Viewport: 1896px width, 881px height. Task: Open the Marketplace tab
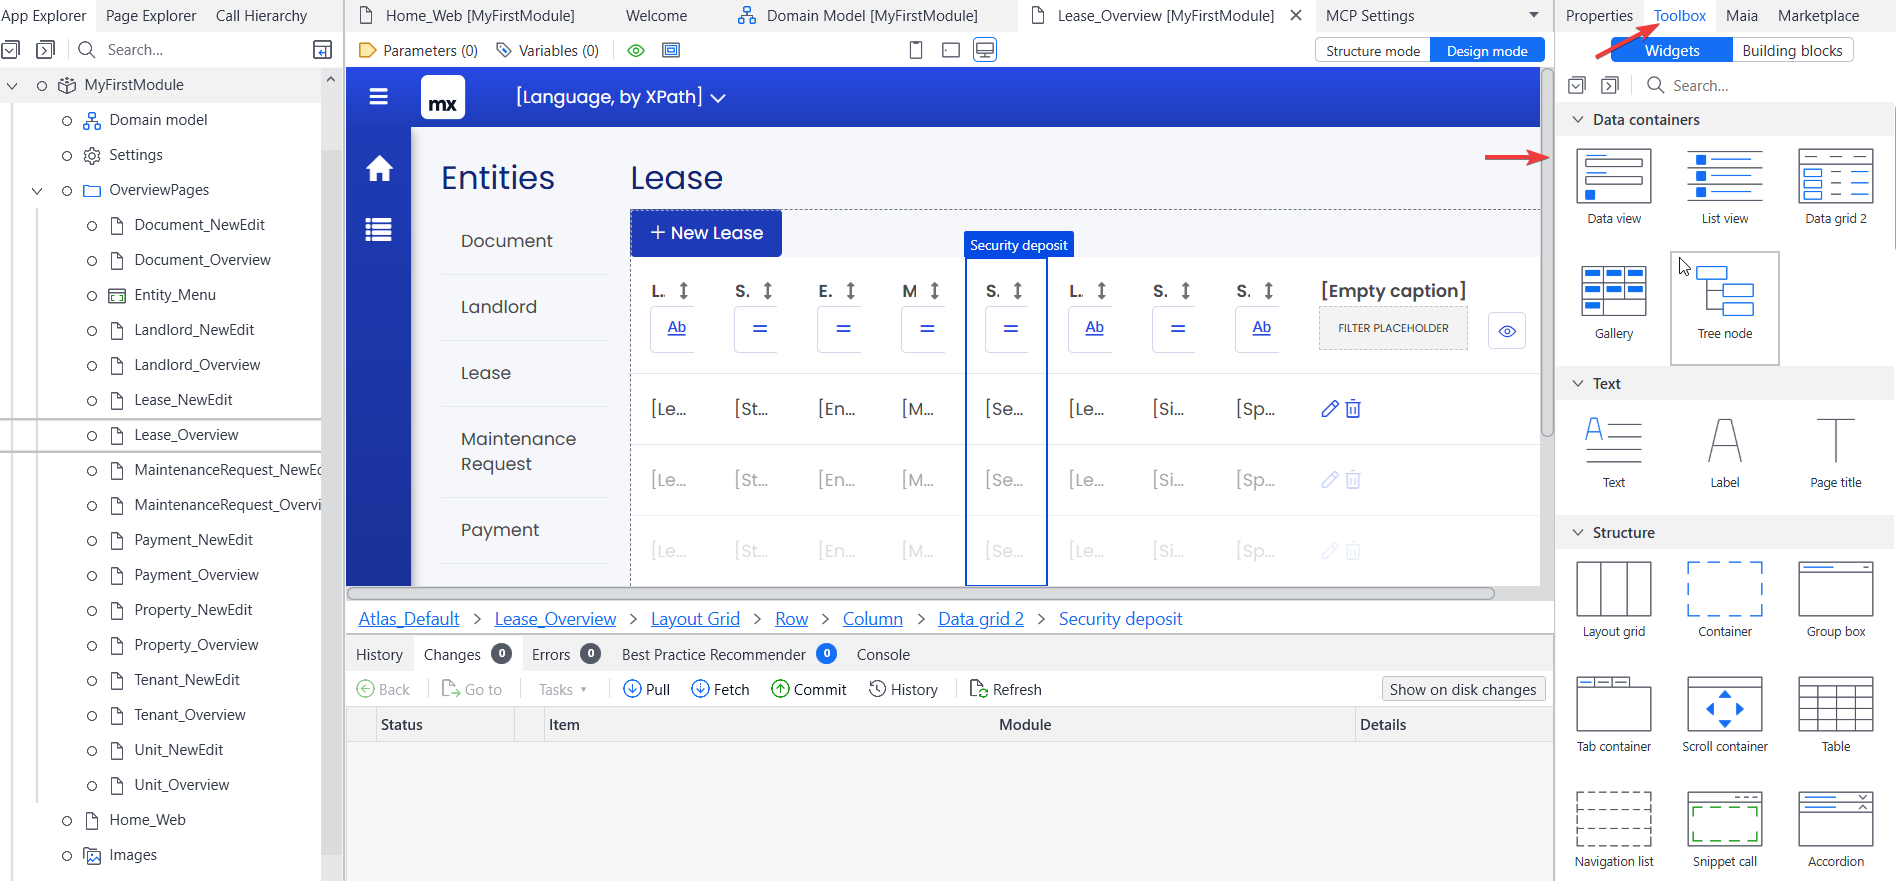click(x=1818, y=16)
